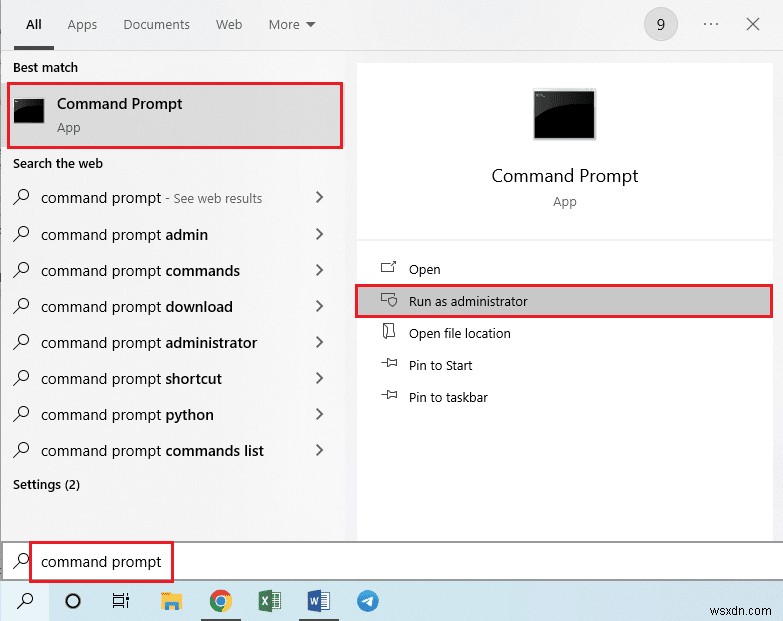The height and width of the screenshot is (621, 783).
Task: Click the Run as administrator shield icon
Action: click(x=389, y=300)
